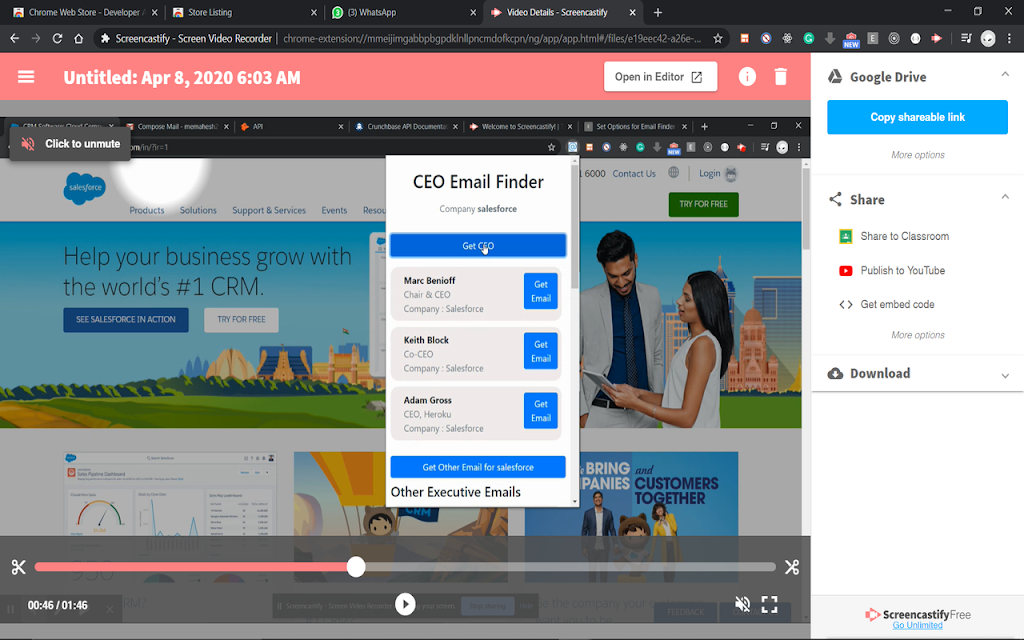Click the extension icon with NEW badge
The width and height of the screenshot is (1024, 640).
tap(851, 39)
